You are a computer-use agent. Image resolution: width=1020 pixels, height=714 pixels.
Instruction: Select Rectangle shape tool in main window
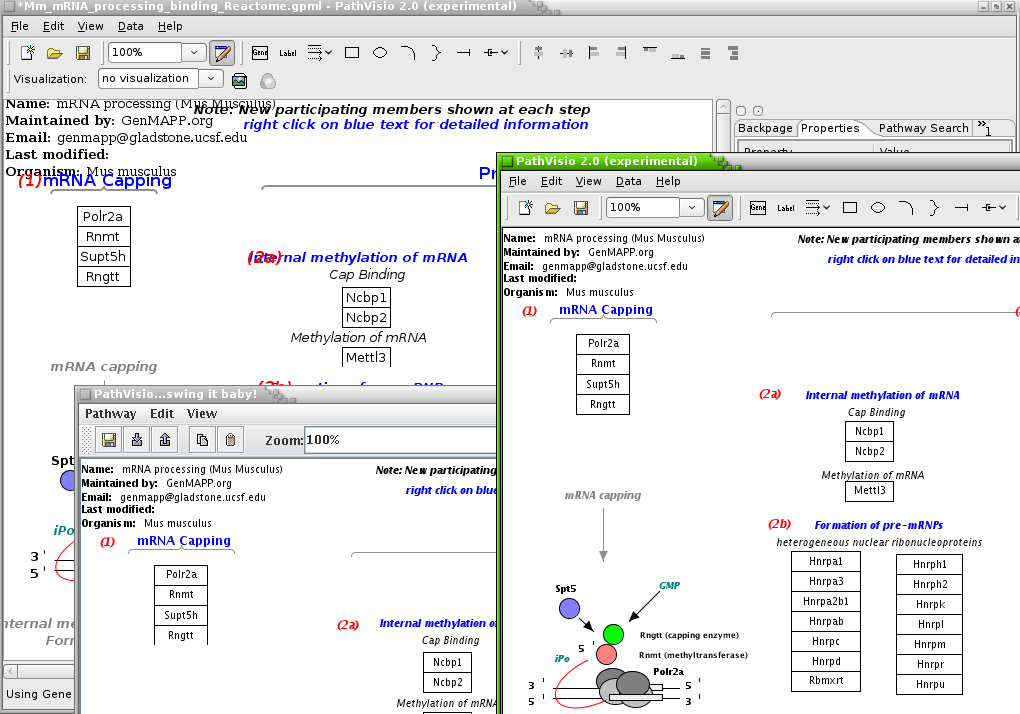(352, 53)
